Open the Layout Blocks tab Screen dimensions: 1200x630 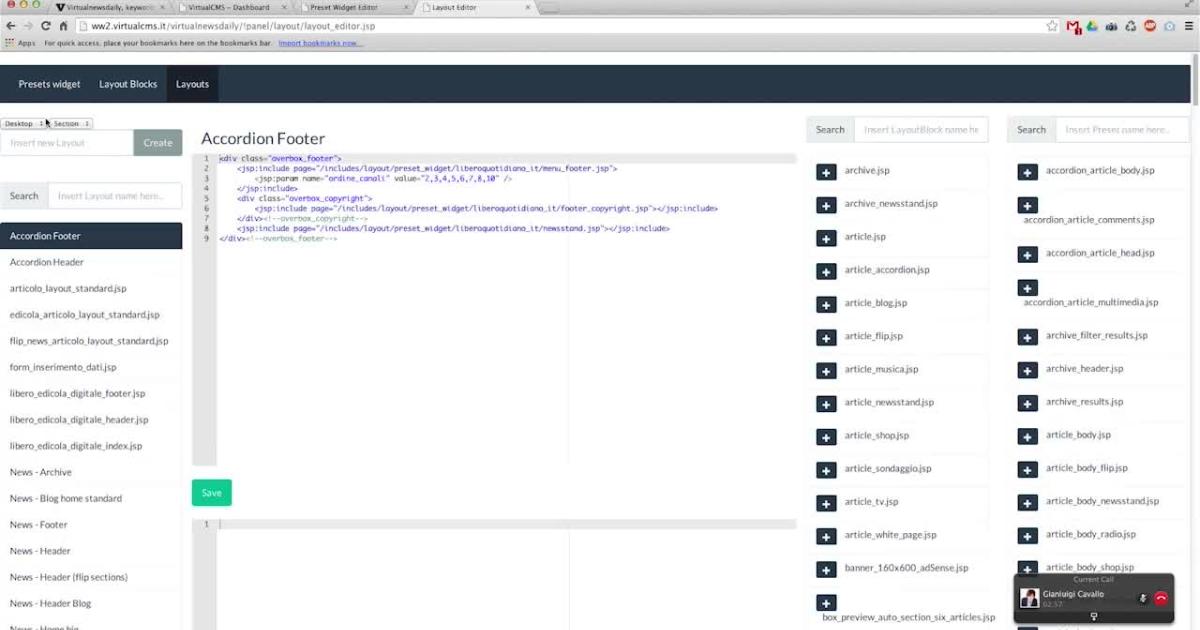coord(128,84)
